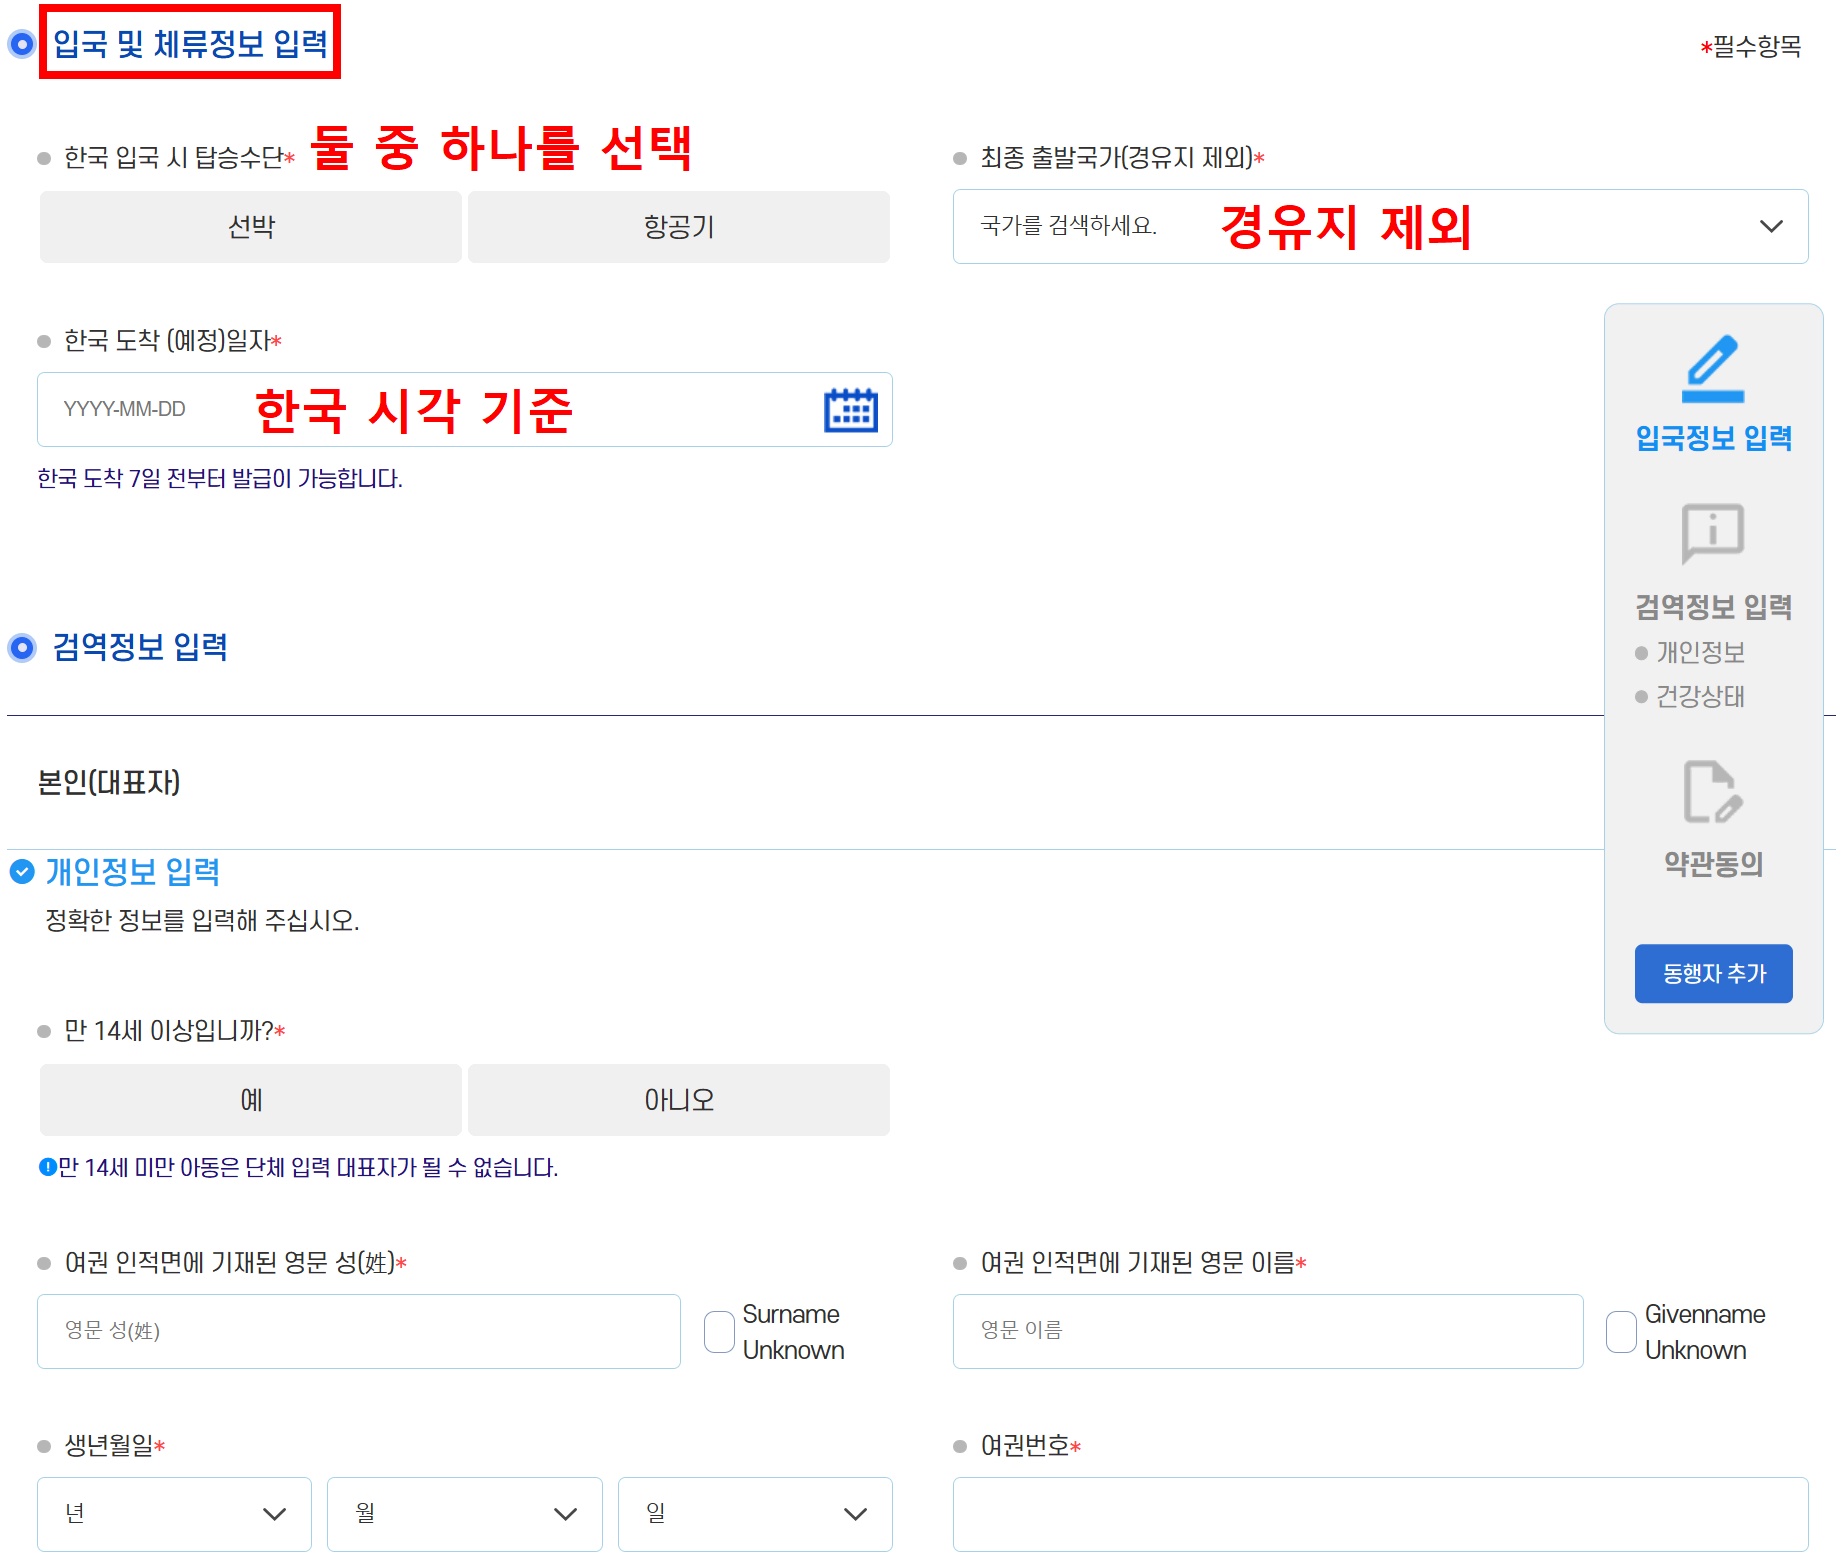Click the 본인(대표자) heading
Screen dimensions: 1836x1567
coord(109,782)
